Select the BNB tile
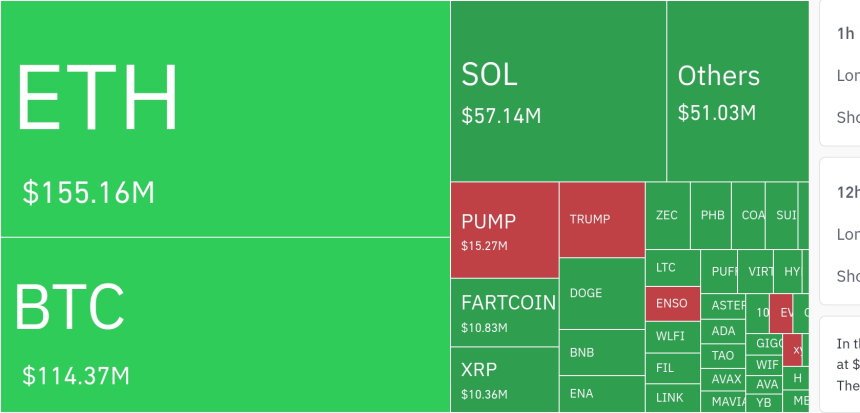This screenshot has width=860, height=413. [601, 352]
